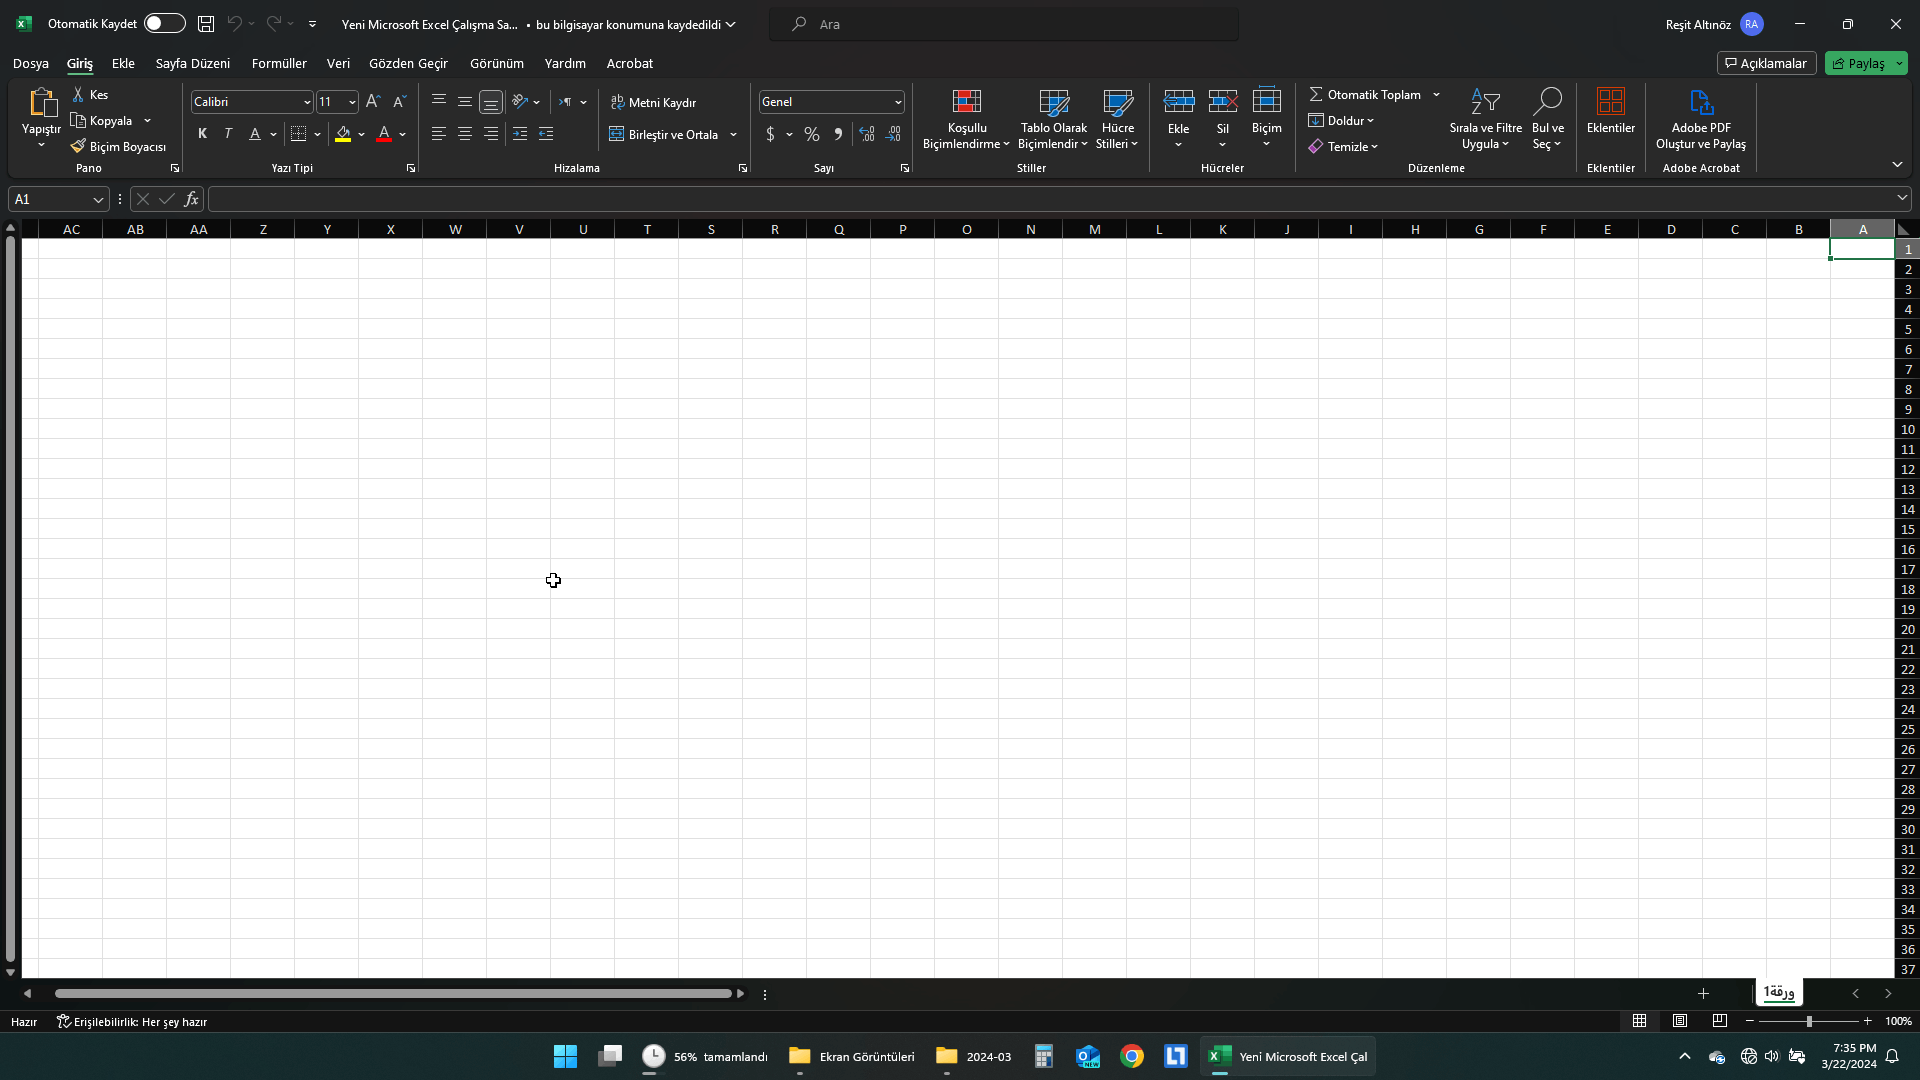Click the Koşullu Biçimlendirme icon

click(966, 102)
